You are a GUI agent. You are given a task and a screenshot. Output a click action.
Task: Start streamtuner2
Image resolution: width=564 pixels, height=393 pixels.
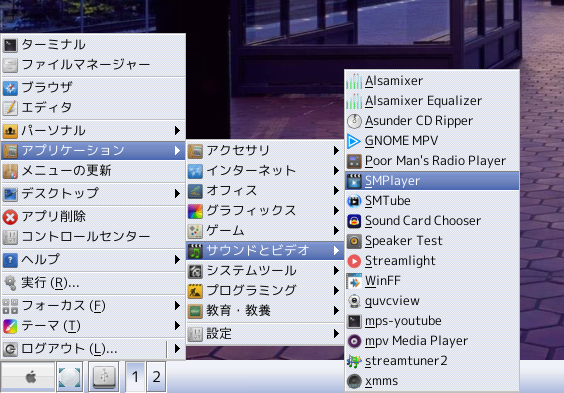click(x=432, y=361)
